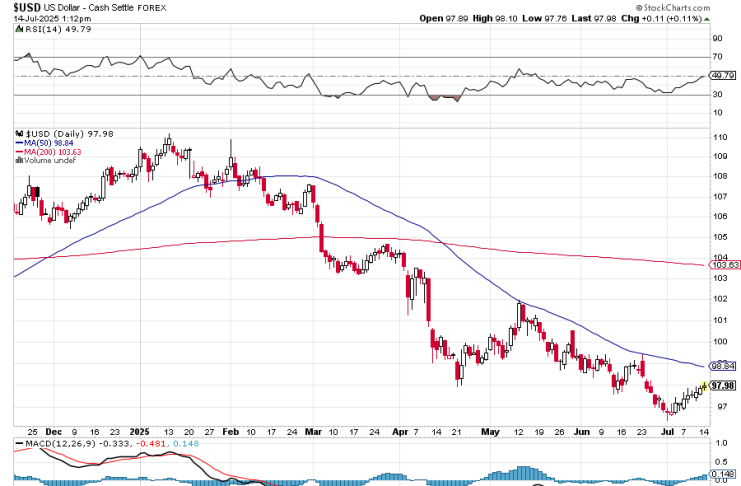Click the red 103.63 MA(200) price tag

(x=723, y=265)
